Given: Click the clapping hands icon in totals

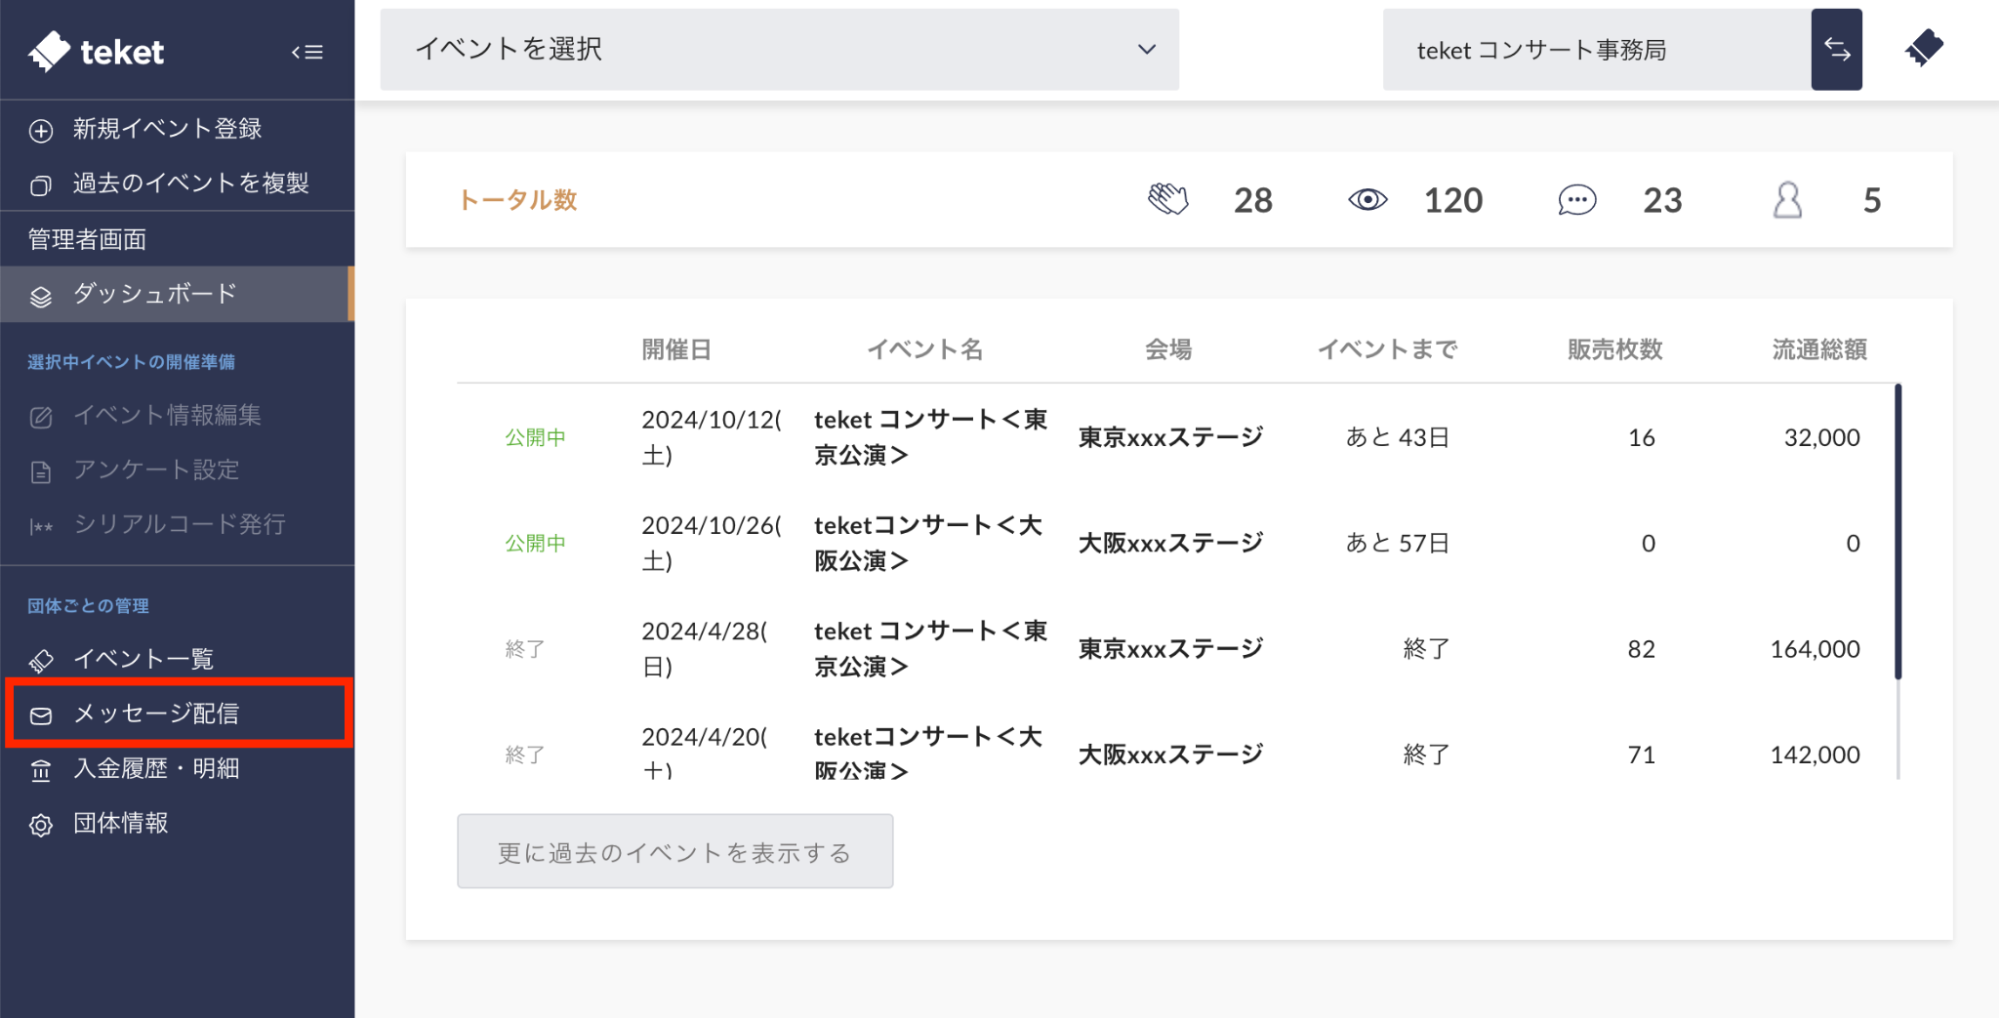Looking at the screenshot, I should pos(1168,199).
